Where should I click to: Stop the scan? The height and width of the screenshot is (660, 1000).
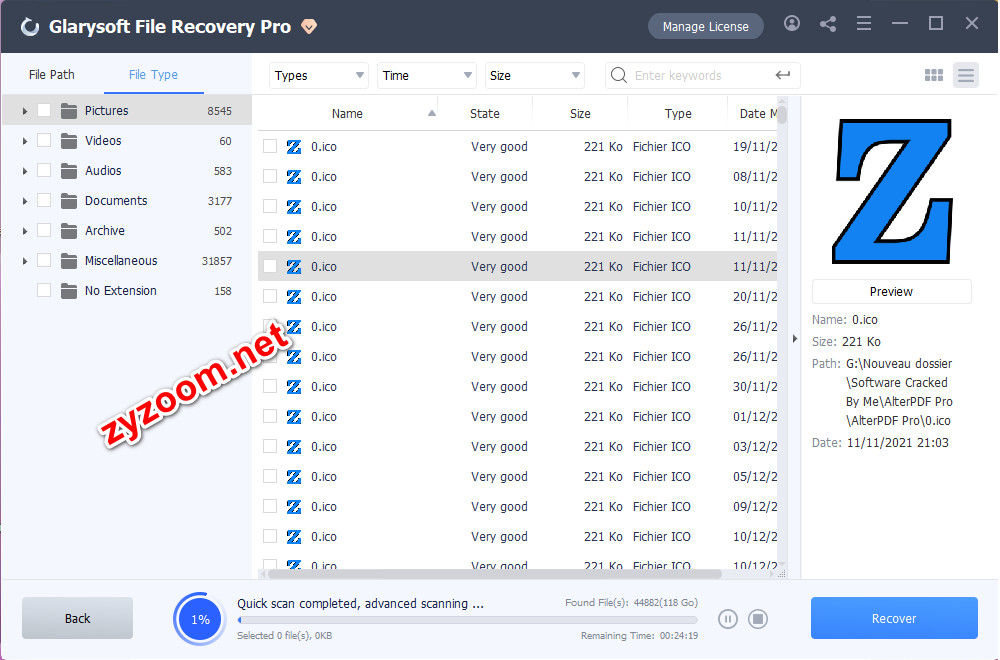(758, 619)
